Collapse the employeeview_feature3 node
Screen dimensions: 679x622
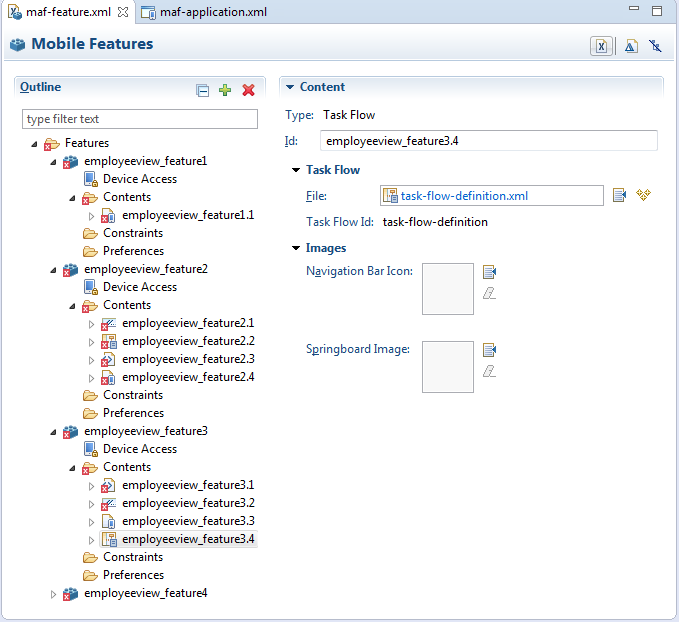pyautogui.click(x=53, y=432)
